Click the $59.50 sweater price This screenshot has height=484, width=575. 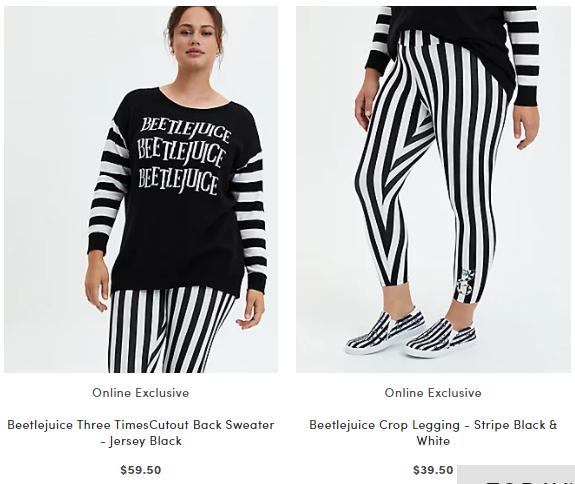pyautogui.click(x=141, y=470)
